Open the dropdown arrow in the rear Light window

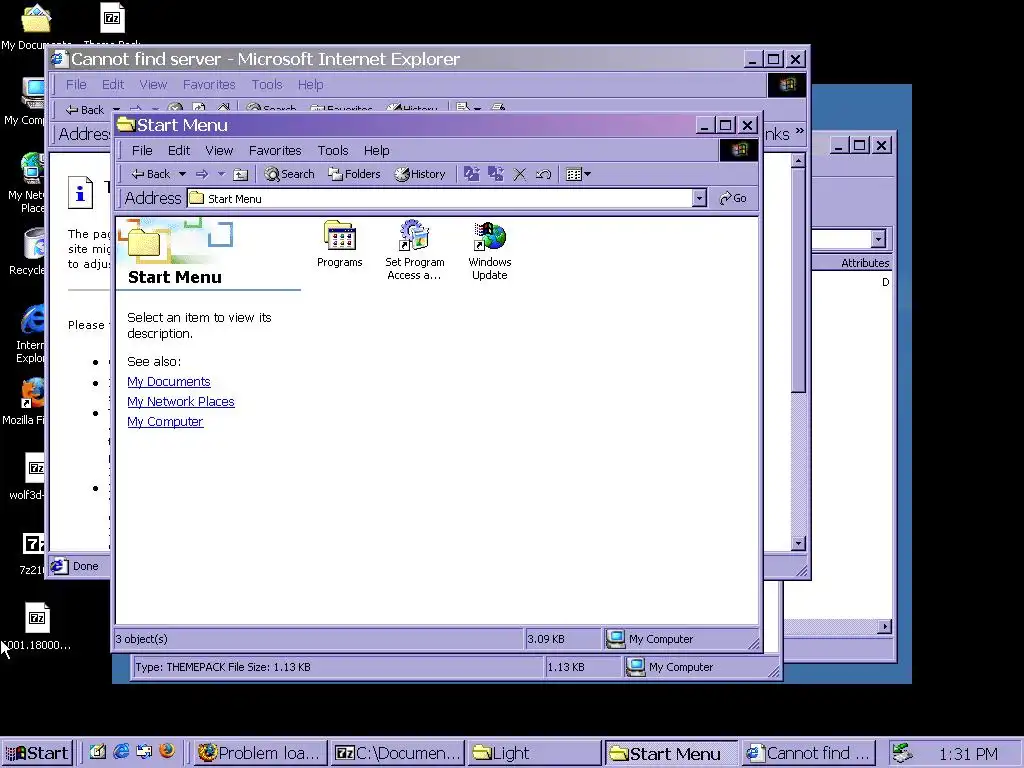pyautogui.click(x=878, y=239)
